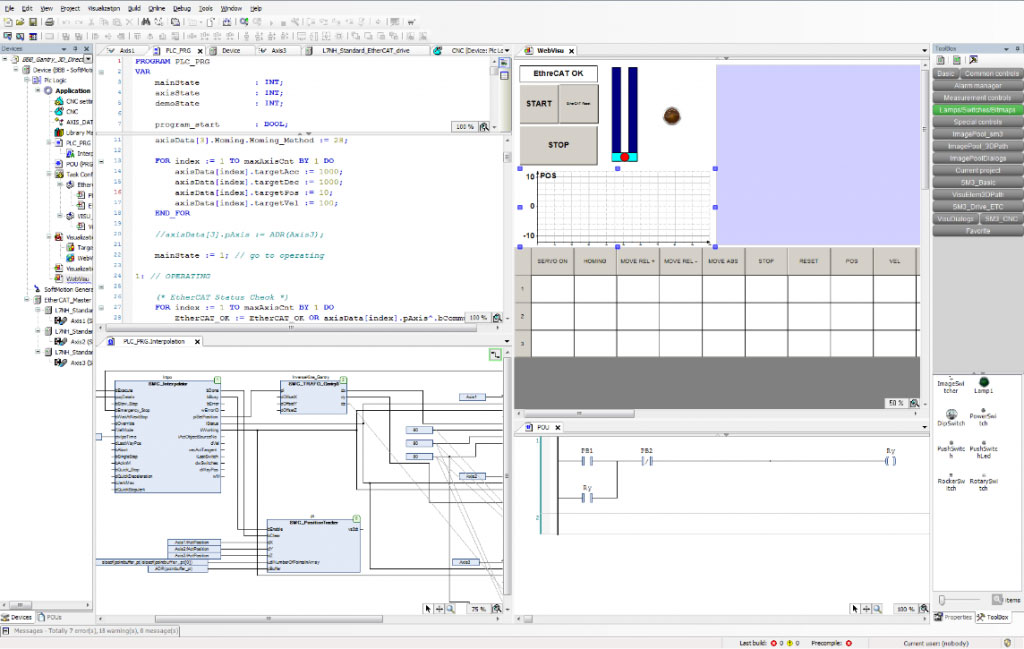Pick the Lamp1 element in ToolBox
Screen dimensions: 1024x649
click(x=984, y=385)
